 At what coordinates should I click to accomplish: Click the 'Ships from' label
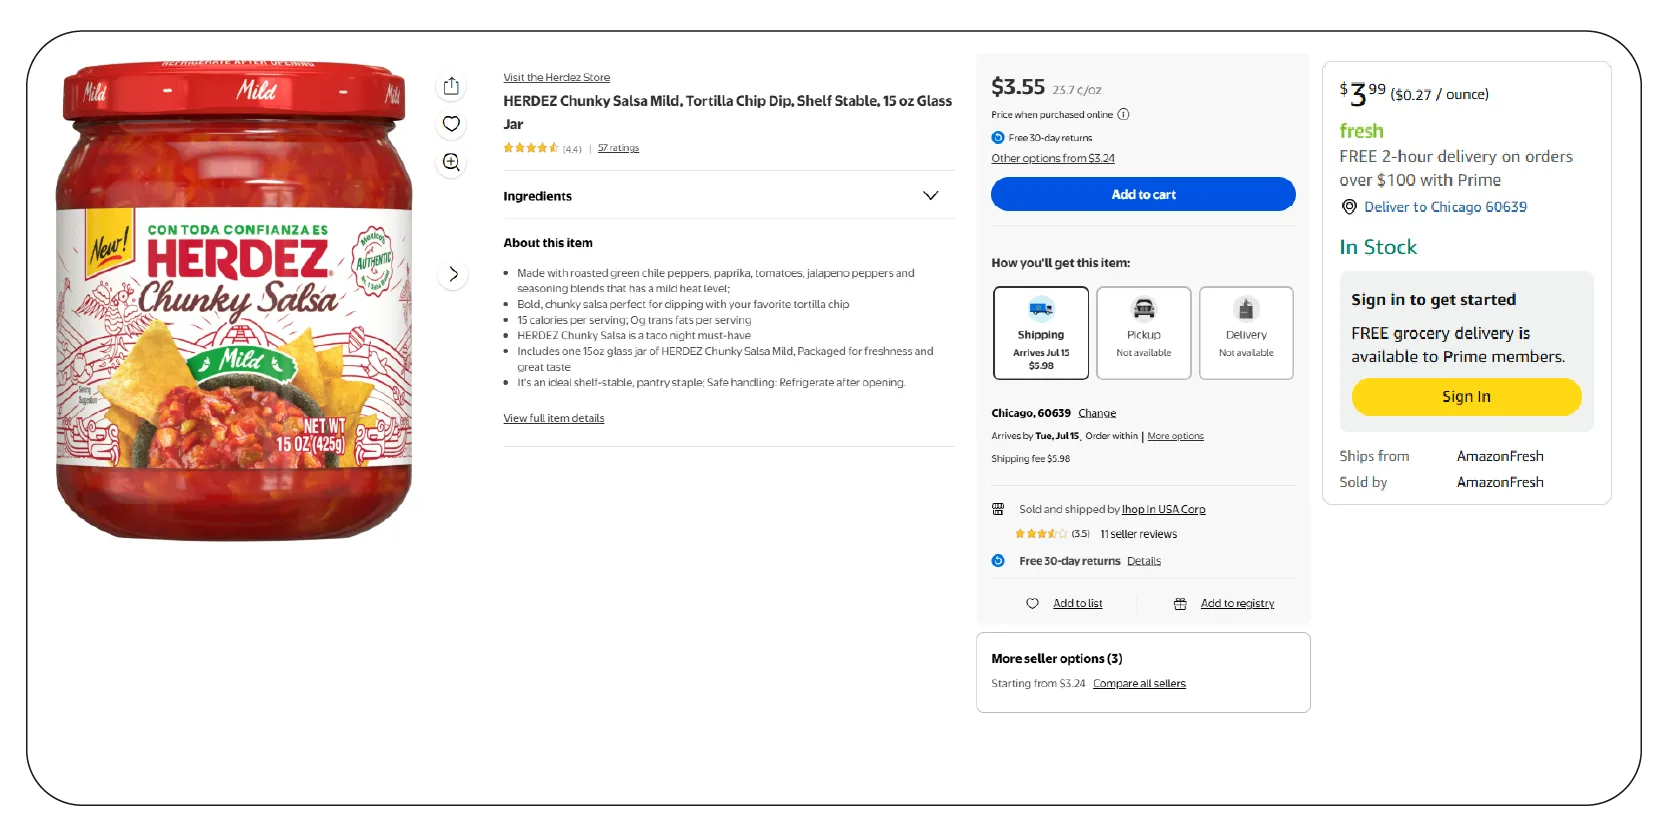point(1374,456)
